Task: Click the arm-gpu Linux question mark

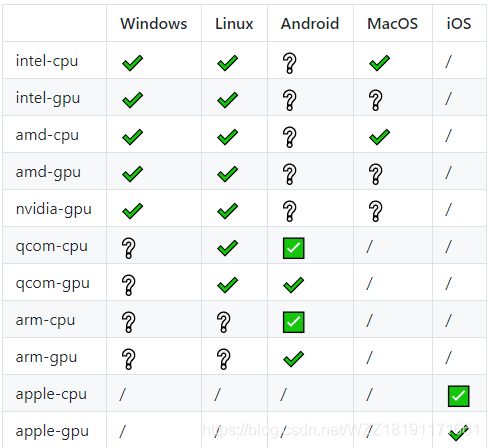Action: (x=223, y=359)
